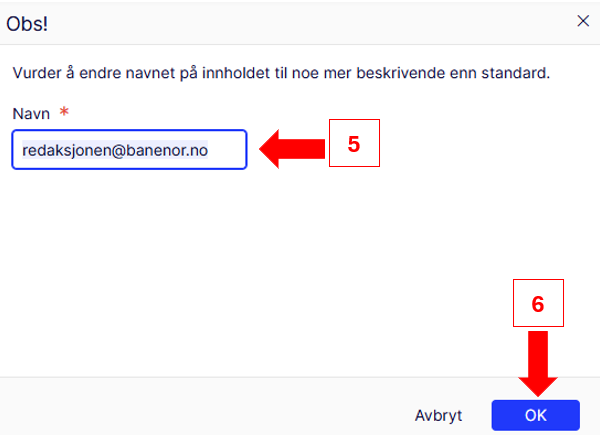Click "redaksjonen" inside the name field

tap(60, 150)
